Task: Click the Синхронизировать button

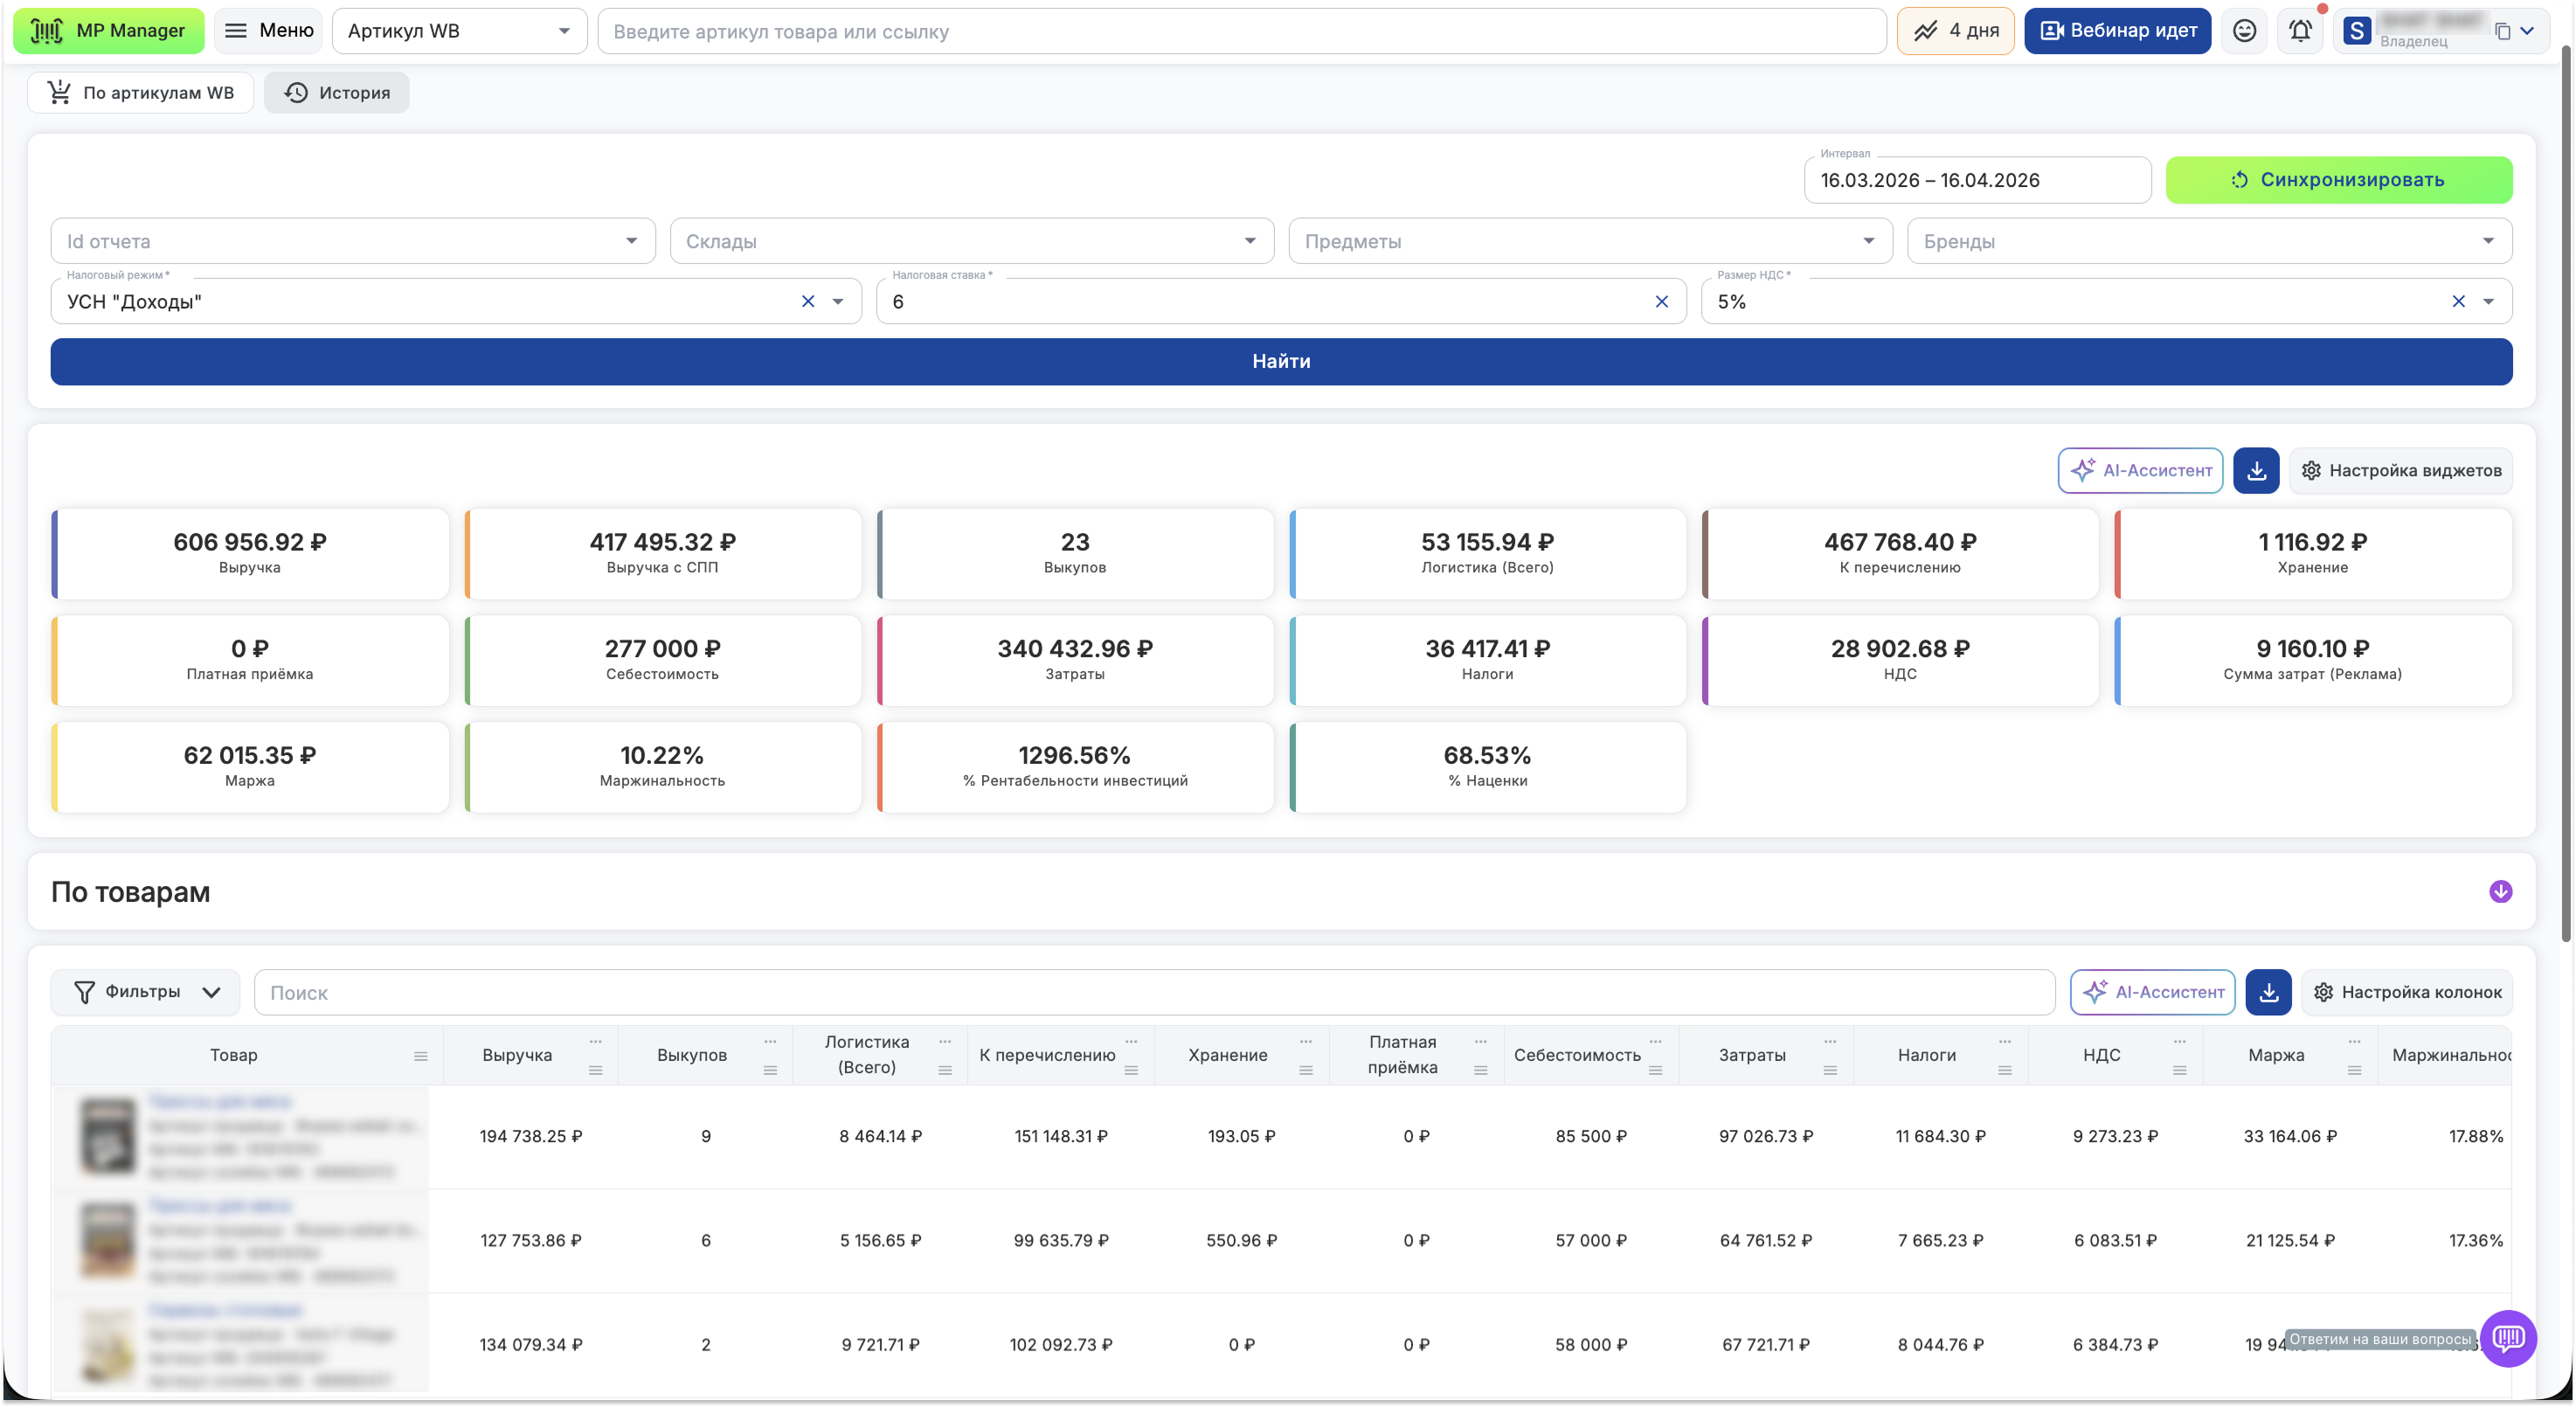Action: pyautogui.click(x=2338, y=180)
